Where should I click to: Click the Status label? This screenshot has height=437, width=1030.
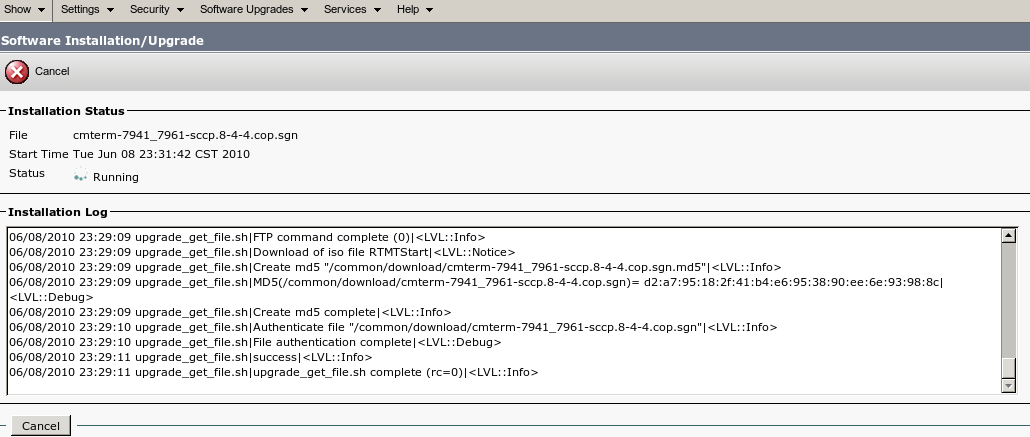[27, 173]
